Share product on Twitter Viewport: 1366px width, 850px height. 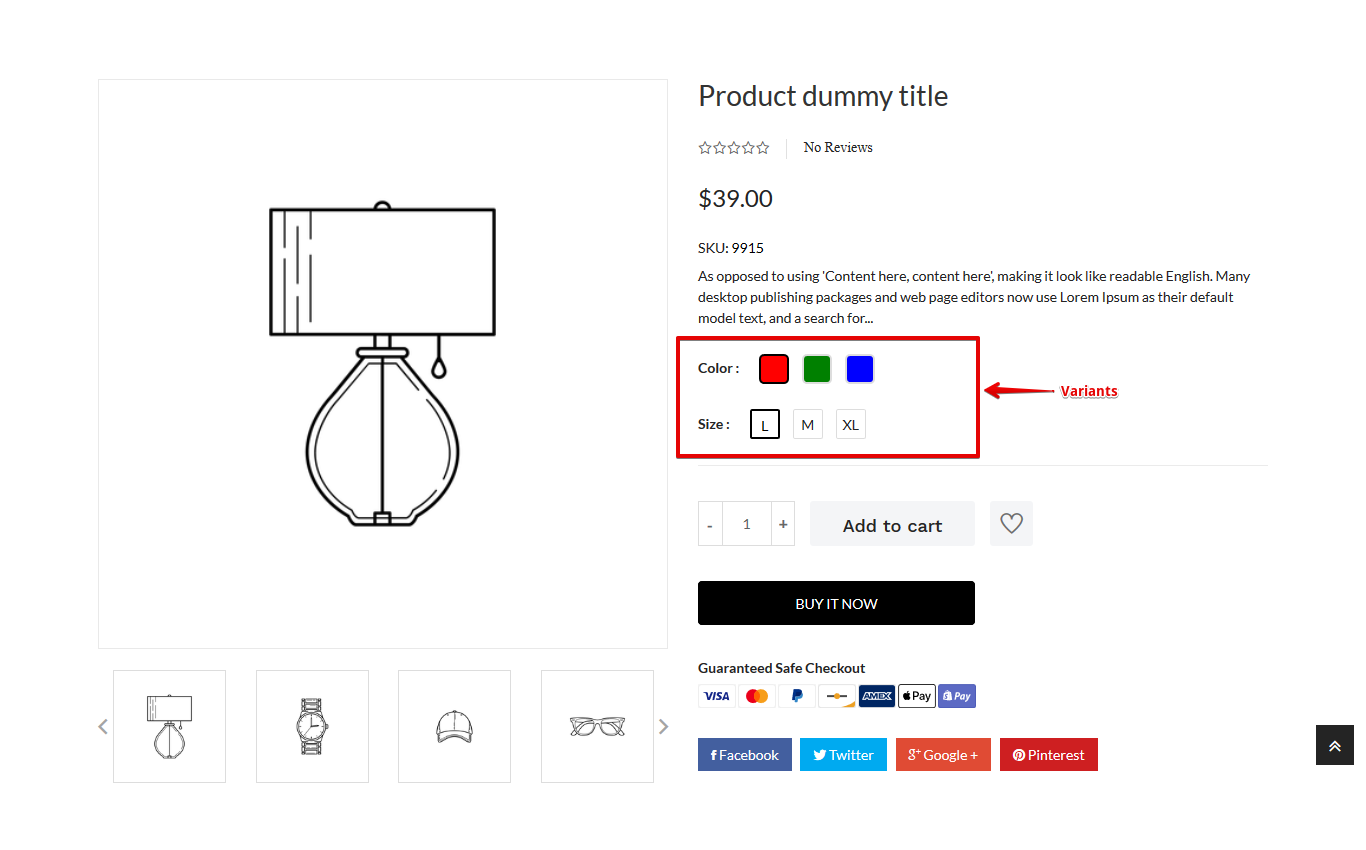tap(843, 755)
